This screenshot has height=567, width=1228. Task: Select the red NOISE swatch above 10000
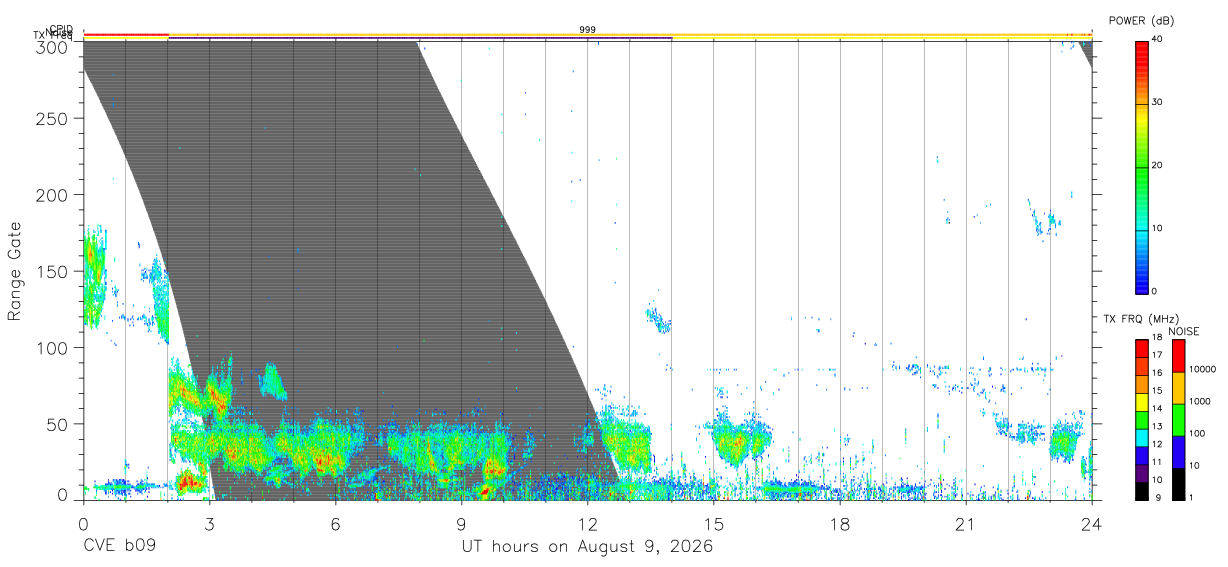pyautogui.click(x=1179, y=355)
